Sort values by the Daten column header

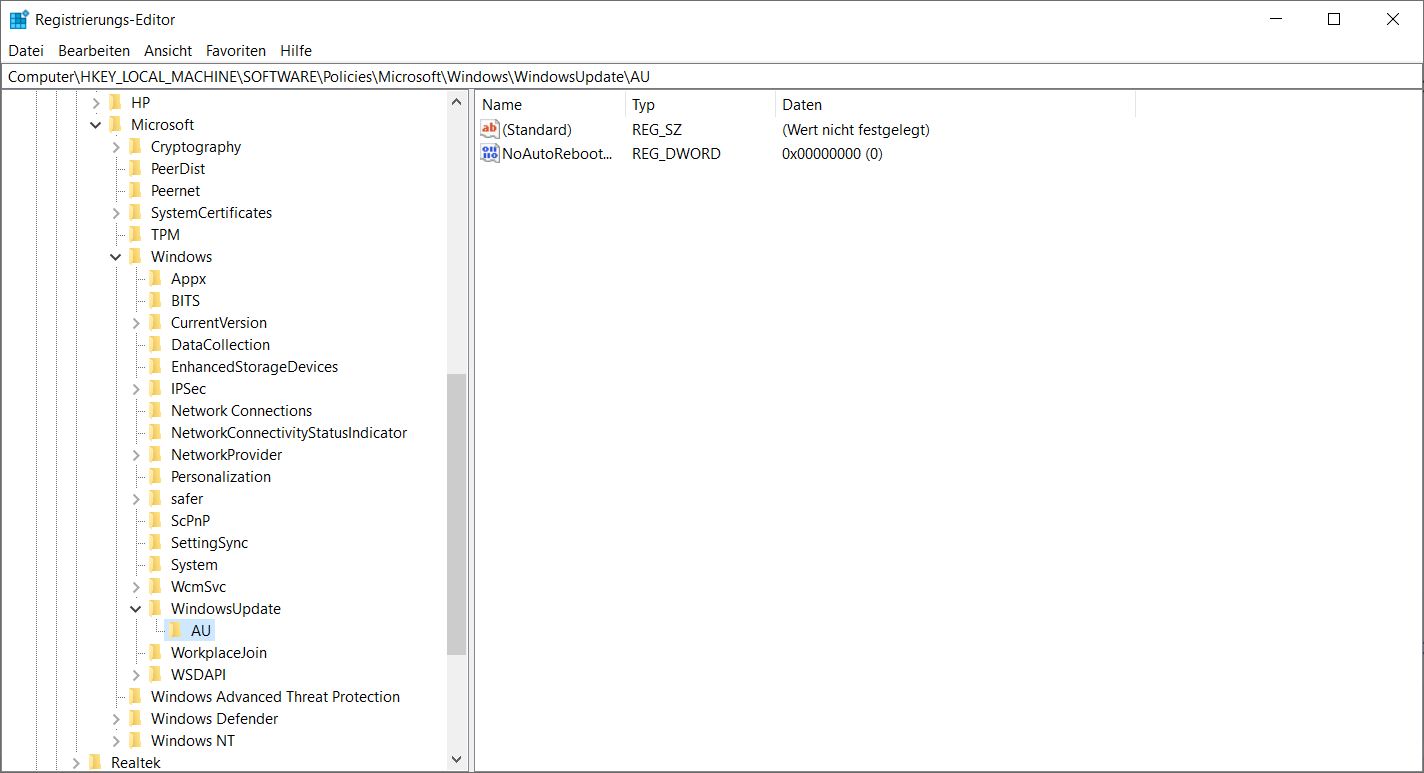[955, 104]
